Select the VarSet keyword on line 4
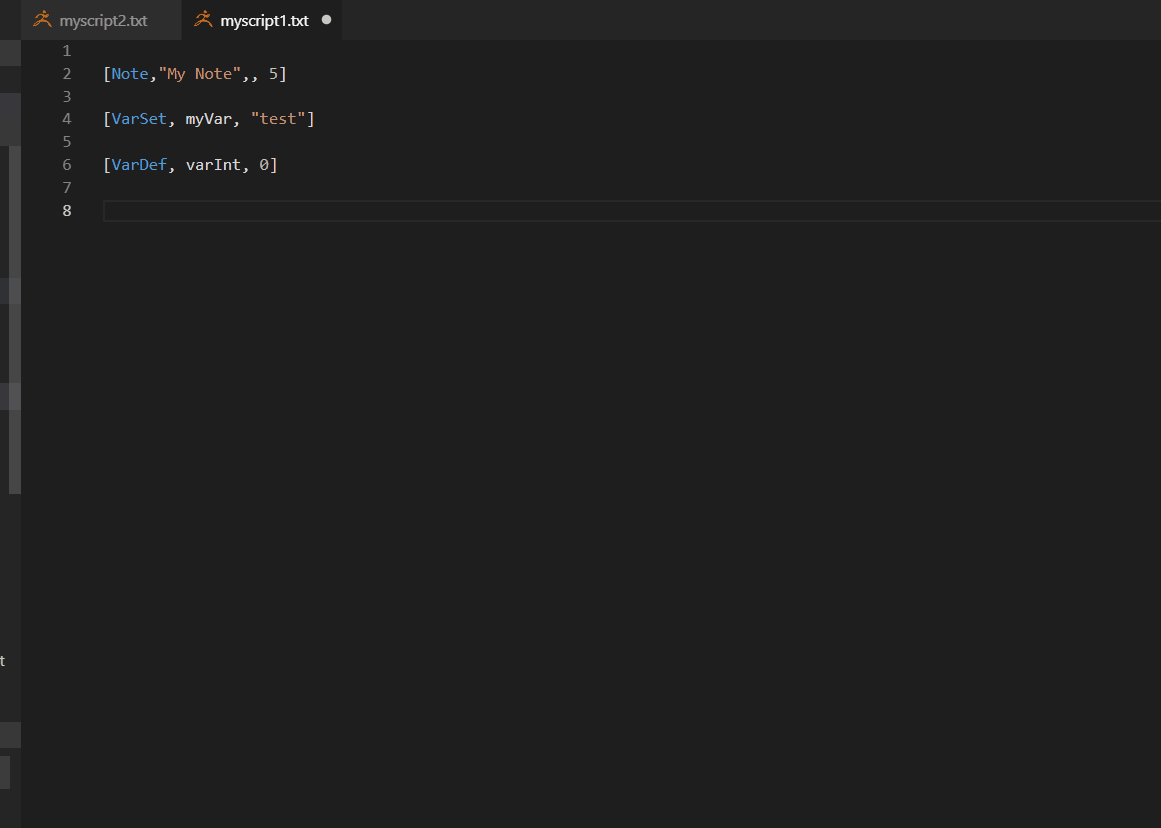The image size is (1161, 828). [x=139, y=118]
